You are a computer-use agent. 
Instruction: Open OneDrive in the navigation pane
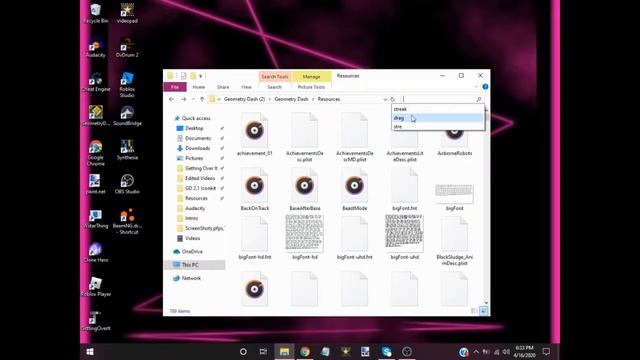coord(192,251)
